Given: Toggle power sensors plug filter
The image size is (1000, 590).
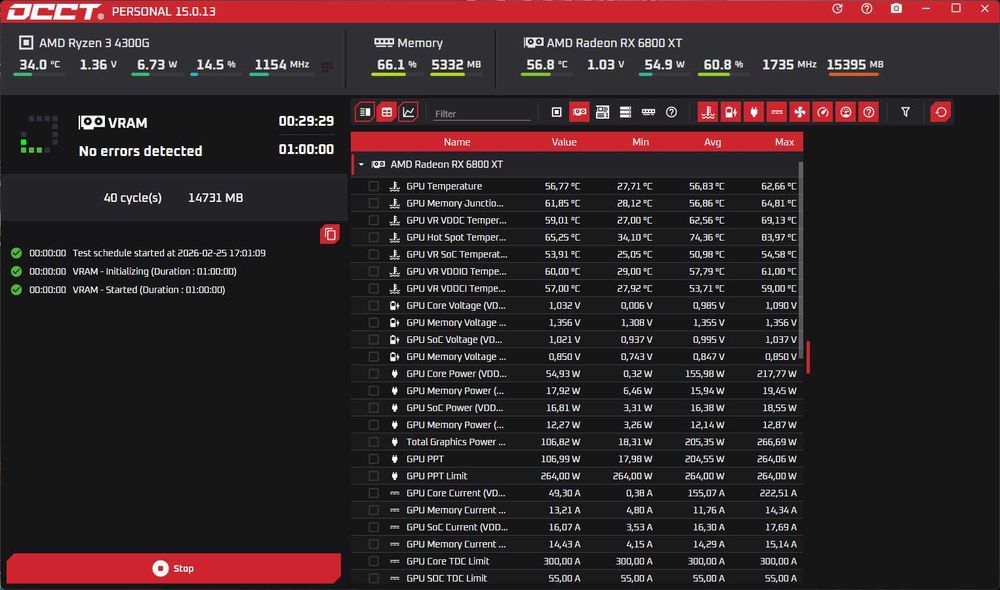Looking at the screenshot, I should pos(753,112).
